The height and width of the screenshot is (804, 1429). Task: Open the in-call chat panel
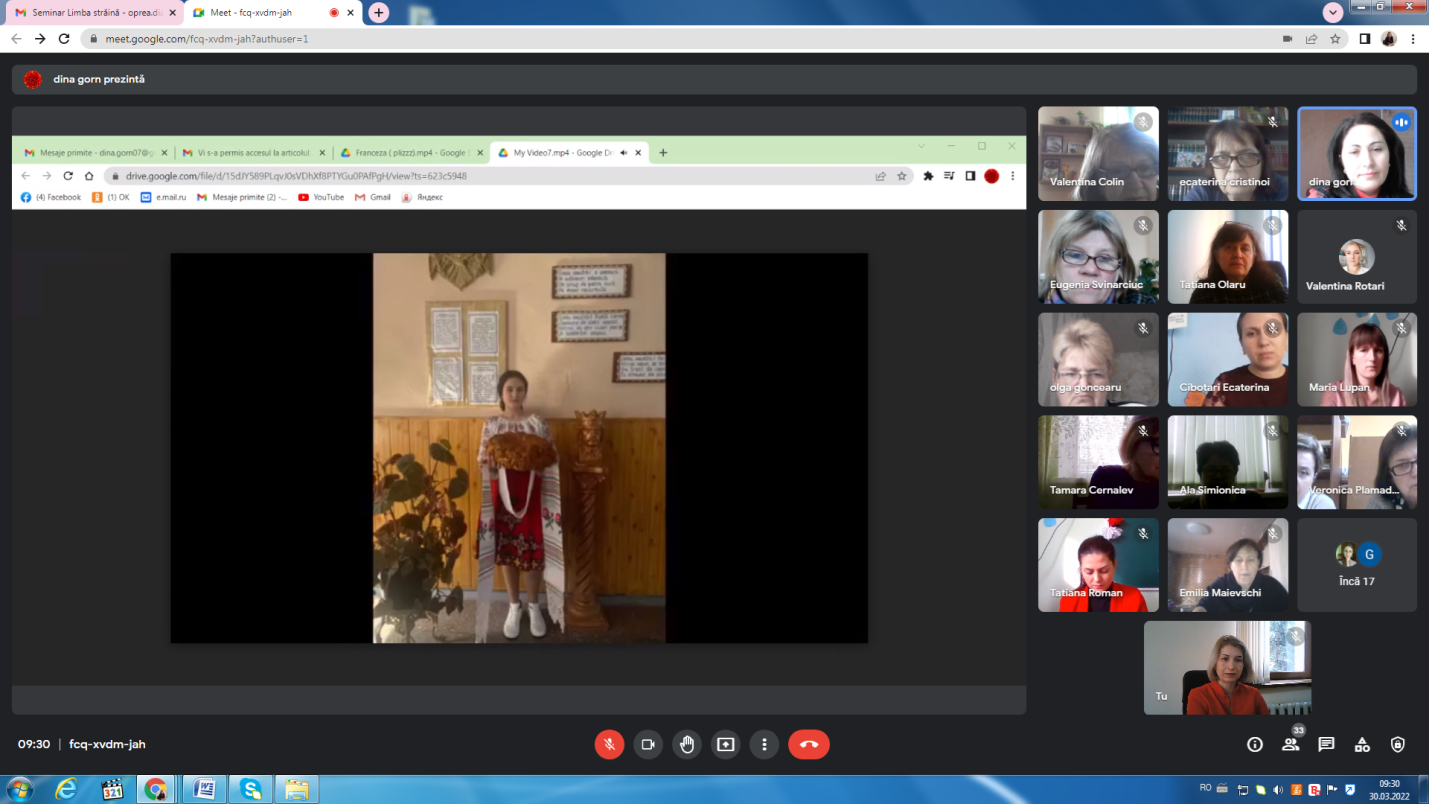coord(1326,744)
